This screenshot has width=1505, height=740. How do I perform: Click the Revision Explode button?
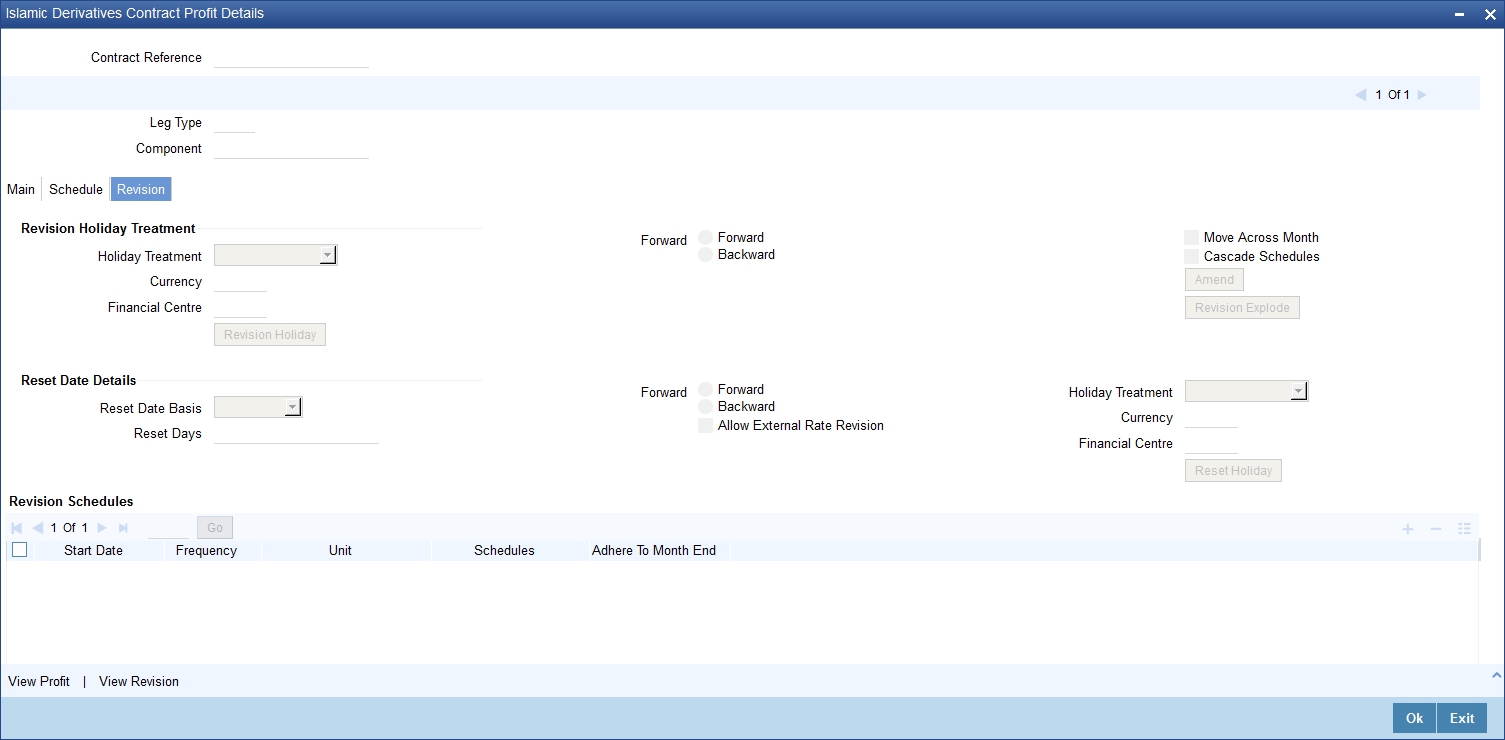click(x=1242, y=308)
